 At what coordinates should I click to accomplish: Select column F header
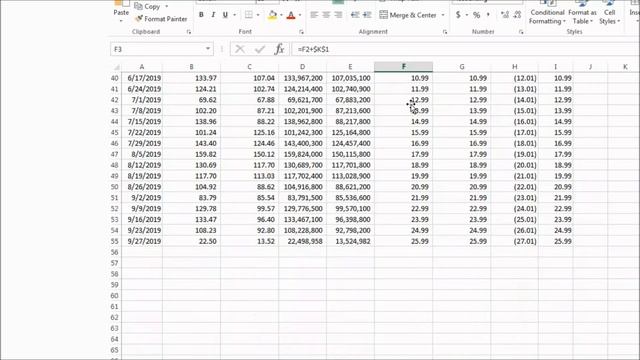click(404, 67)
